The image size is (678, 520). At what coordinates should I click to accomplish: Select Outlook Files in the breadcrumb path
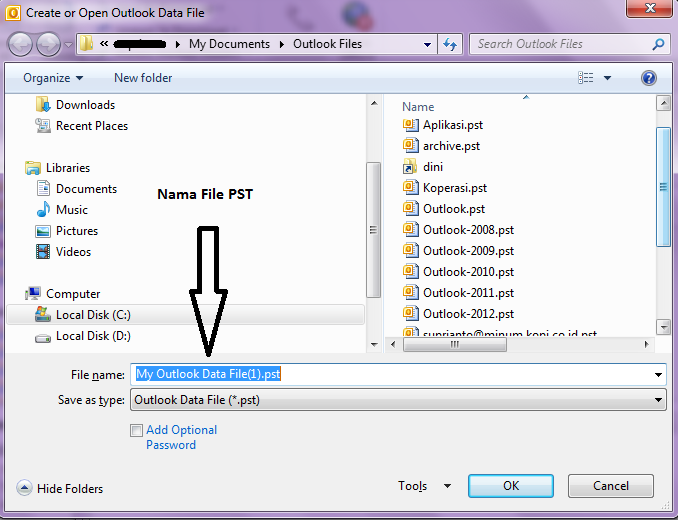pyautogui.click(x=327, y=44)
